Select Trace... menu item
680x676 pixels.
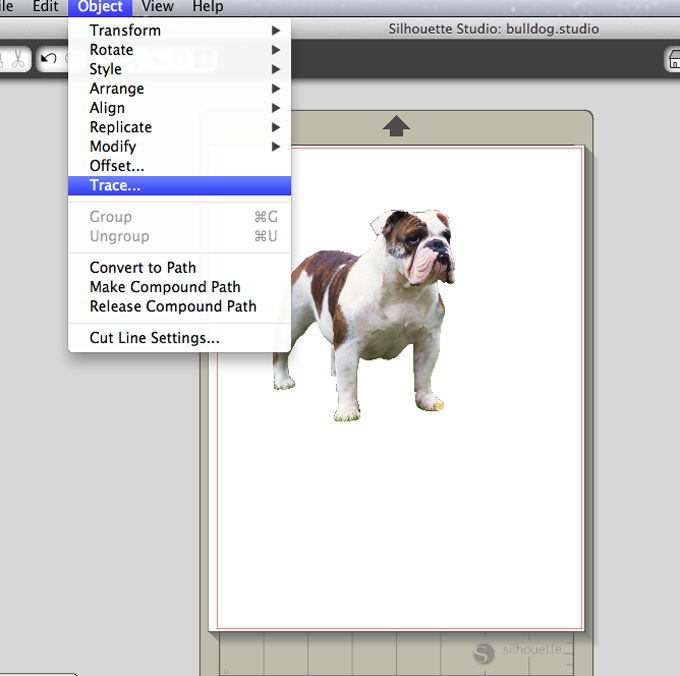pos(180,186)
